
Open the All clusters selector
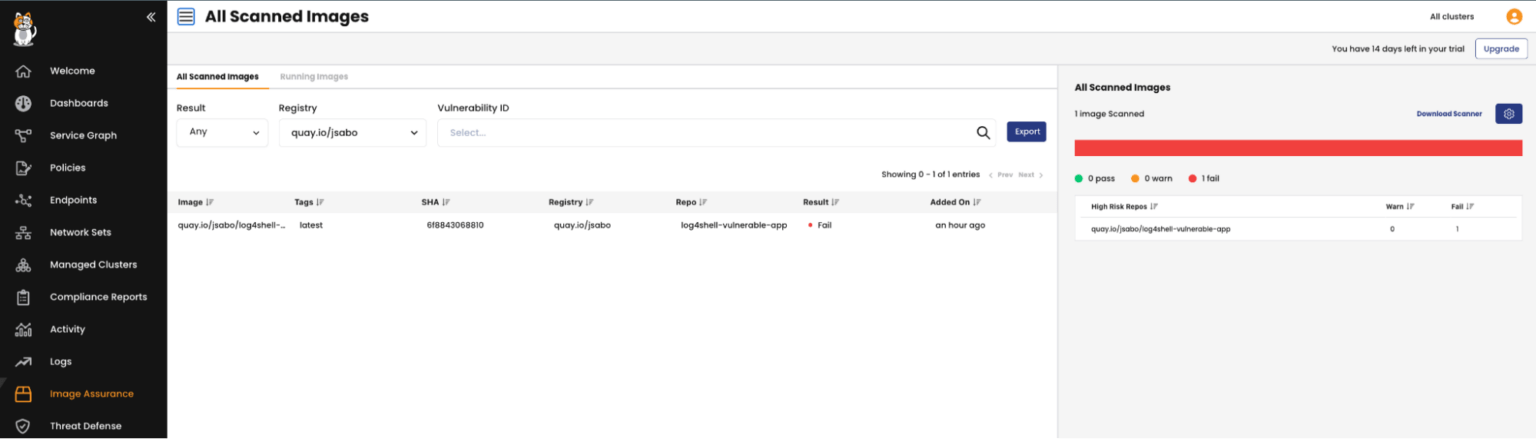(1451, 16)
